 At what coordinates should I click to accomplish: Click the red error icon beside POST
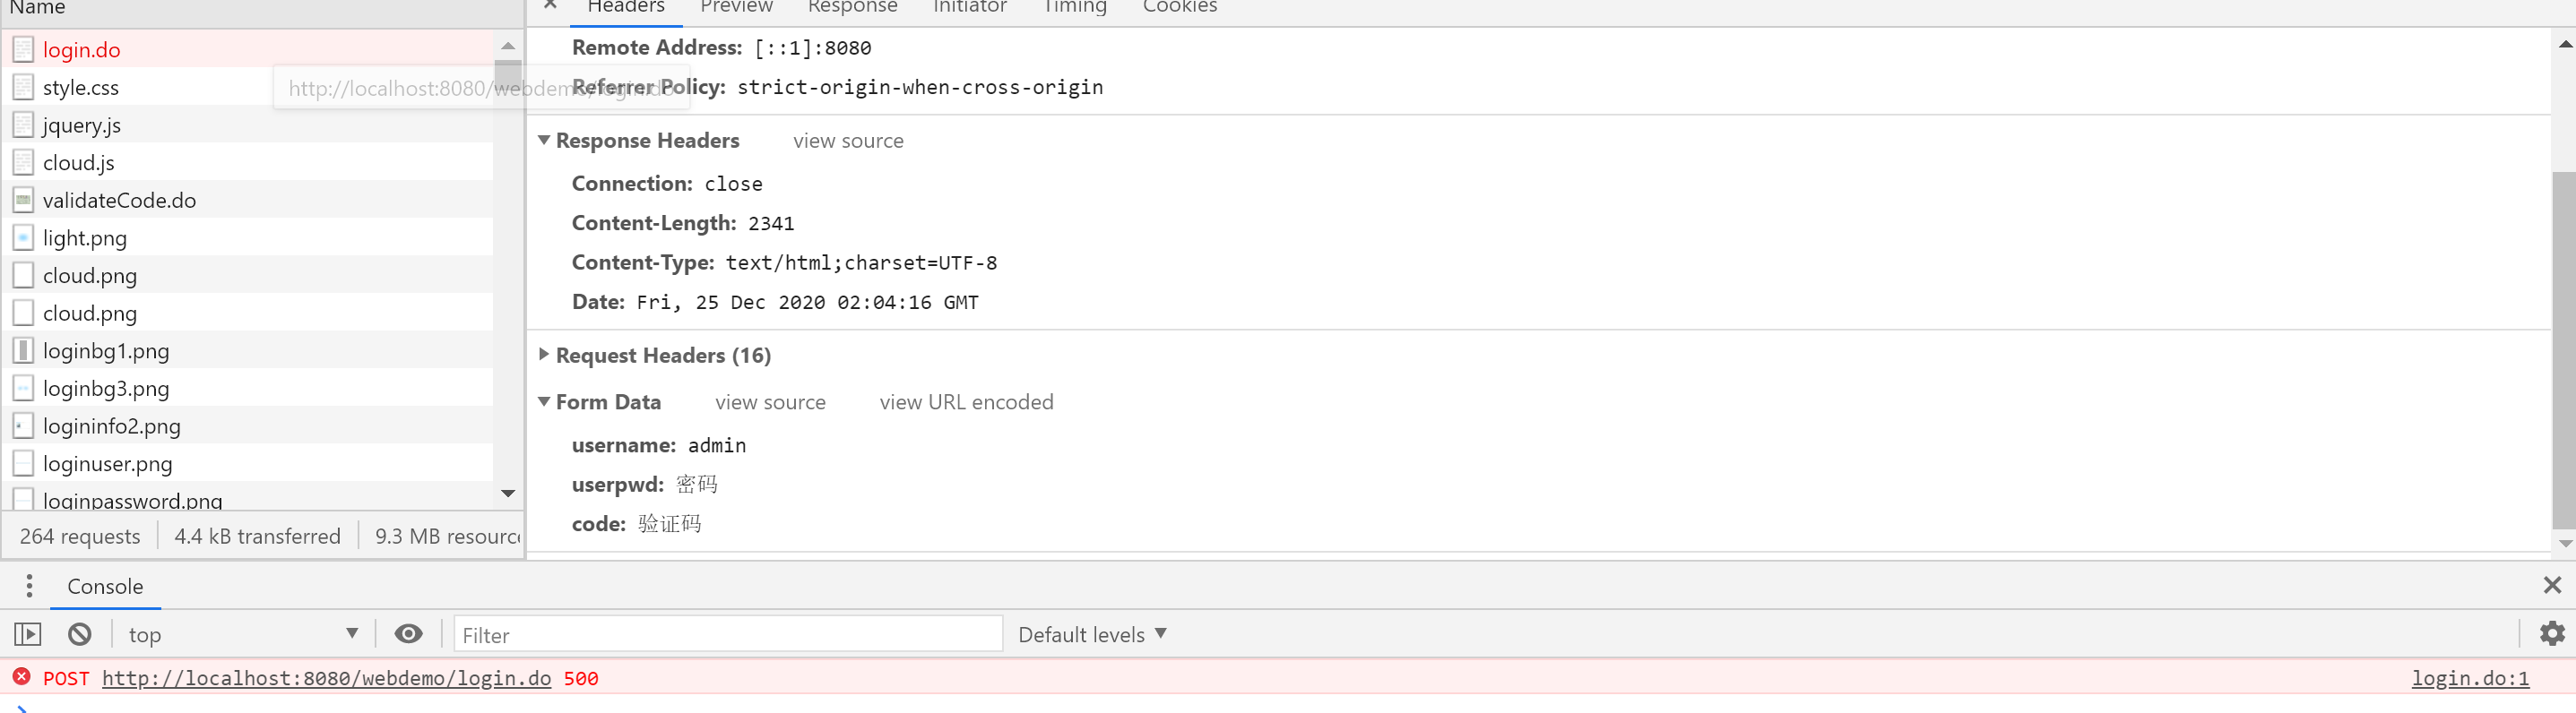pos(22,677)
